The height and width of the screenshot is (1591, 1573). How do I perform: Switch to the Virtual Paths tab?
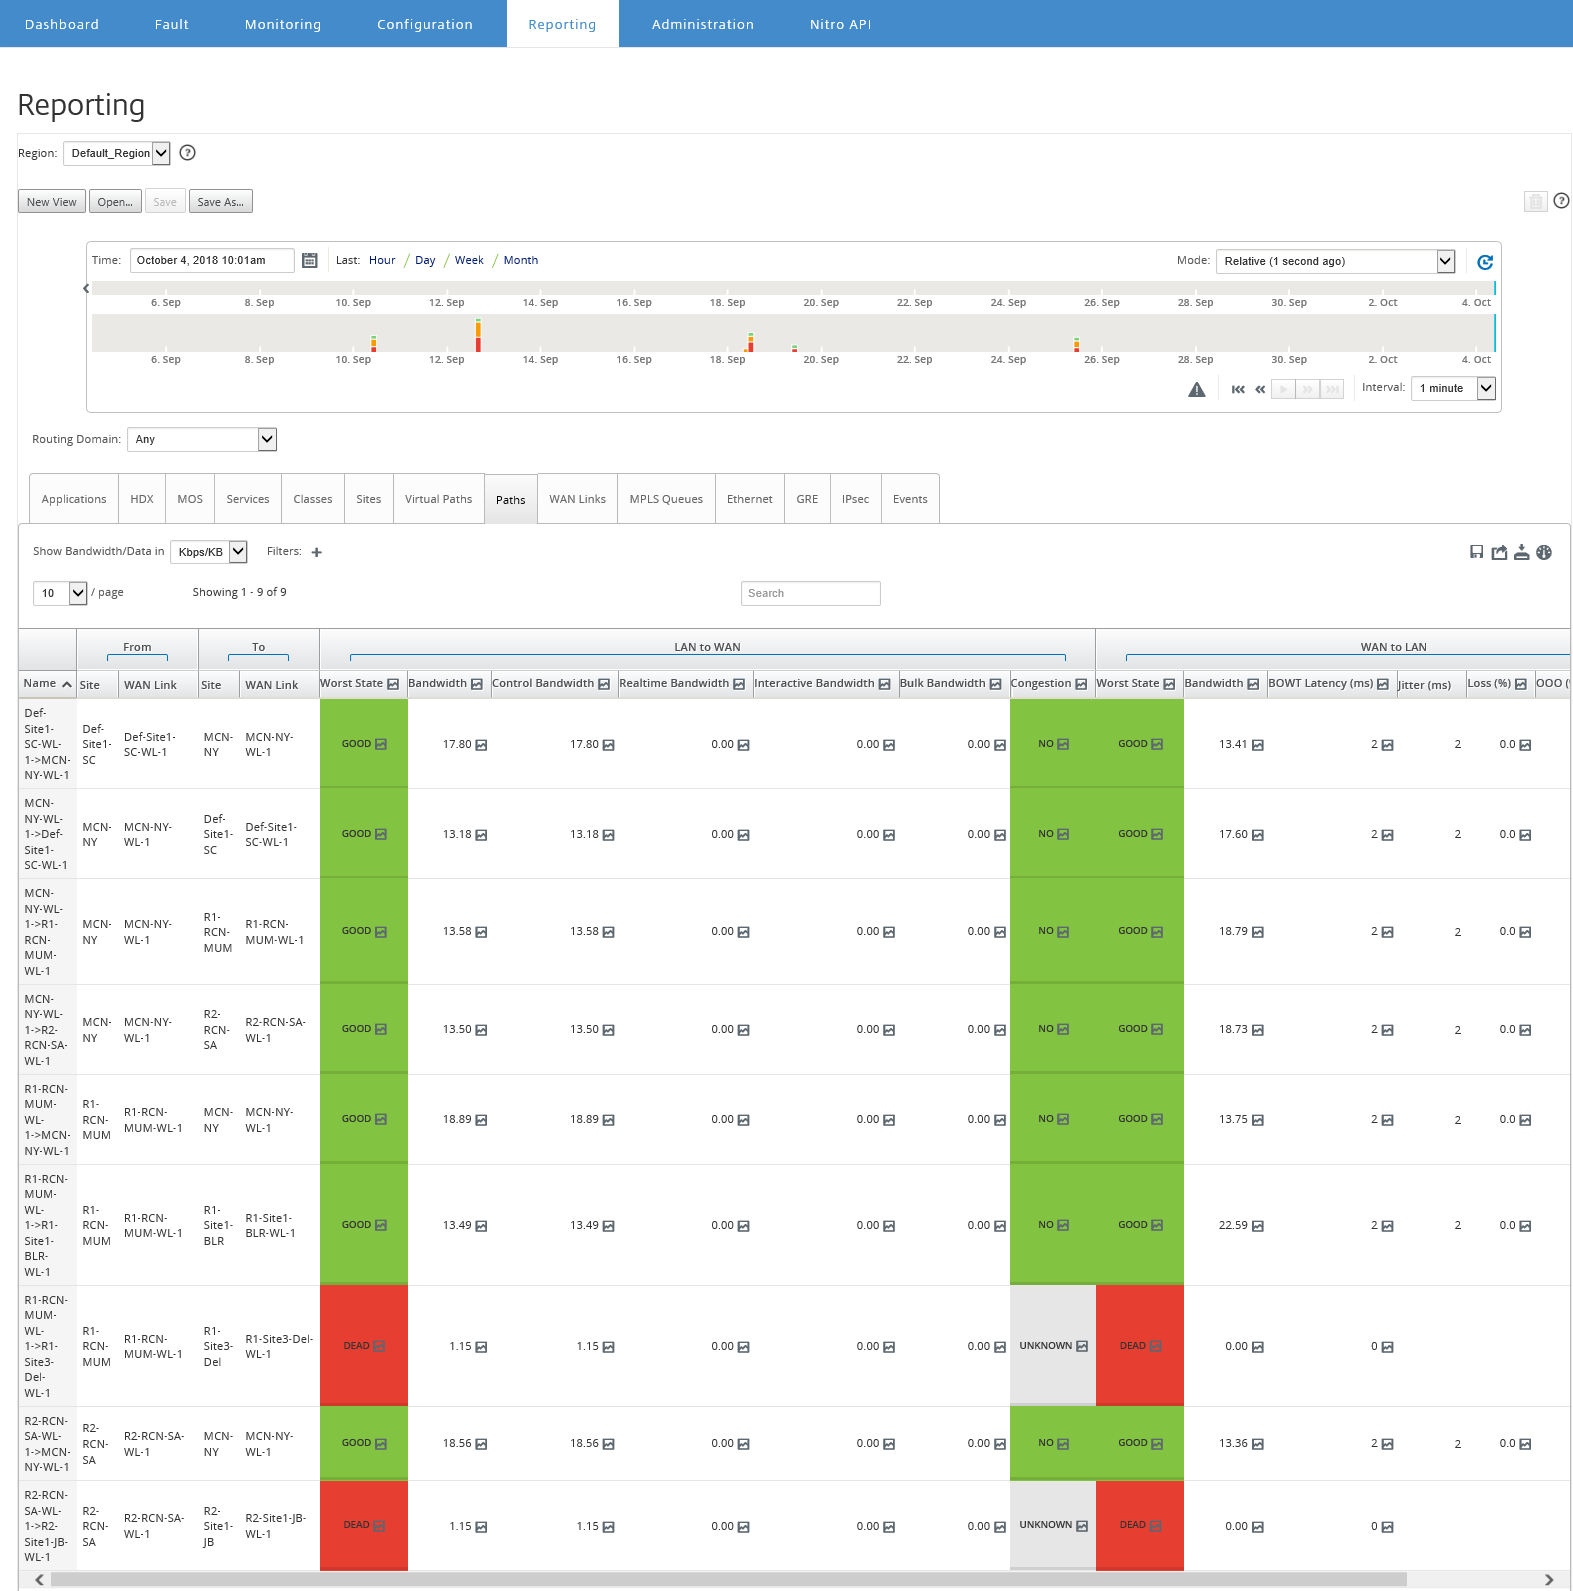438,499
